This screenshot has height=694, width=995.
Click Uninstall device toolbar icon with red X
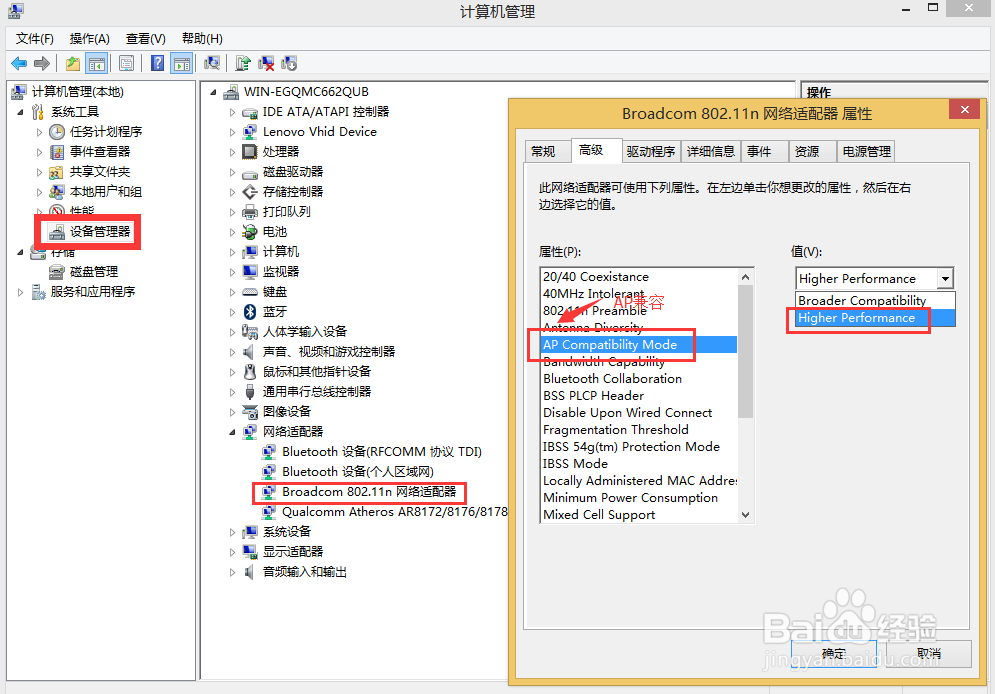coord(267,63)
